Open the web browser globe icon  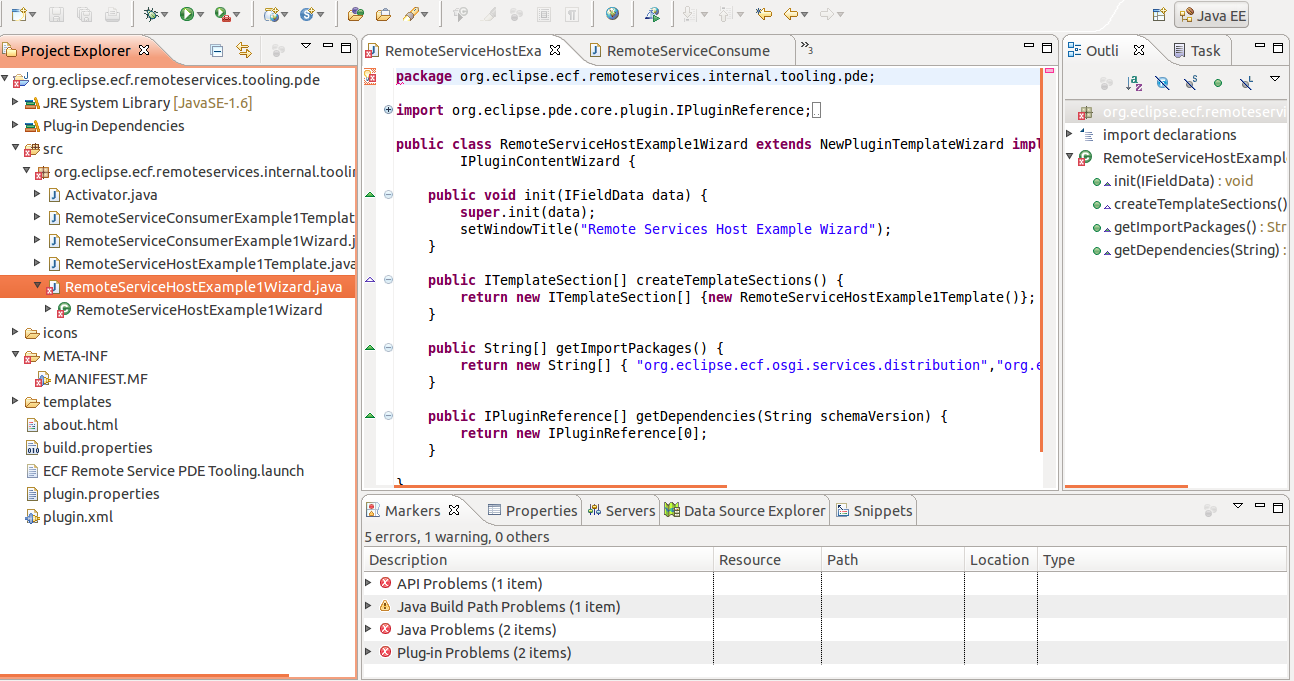612,14
